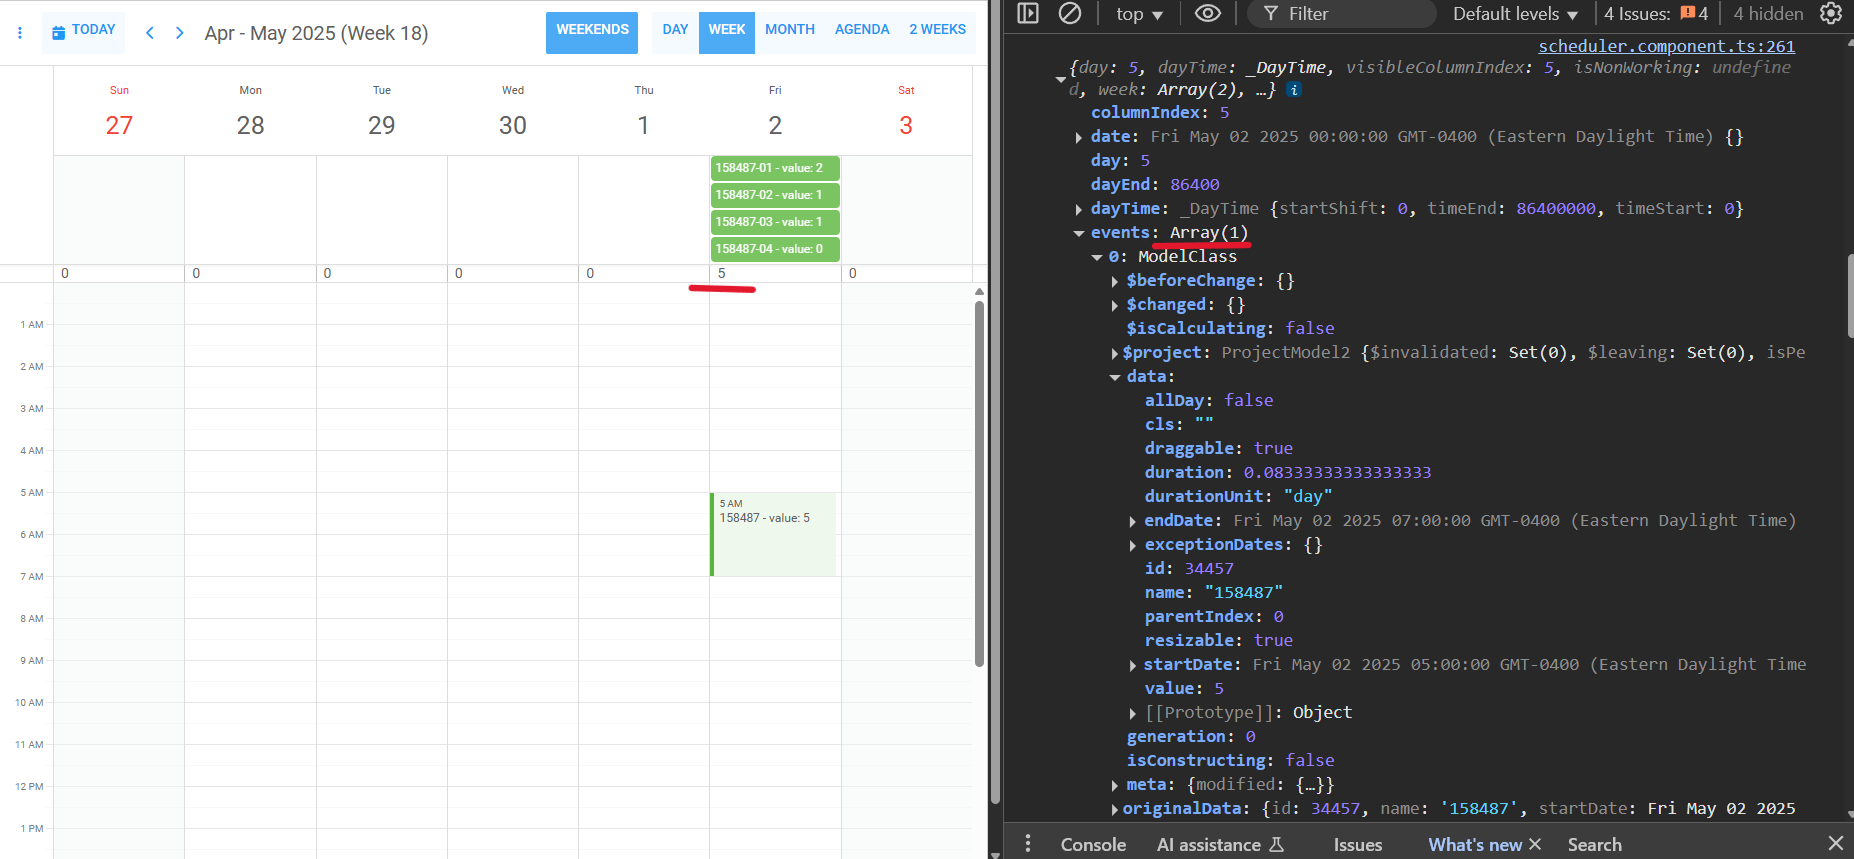The image size is (1854, 859).
Task: Switch to the What's new drawer tab
Action: point(1475,845)
